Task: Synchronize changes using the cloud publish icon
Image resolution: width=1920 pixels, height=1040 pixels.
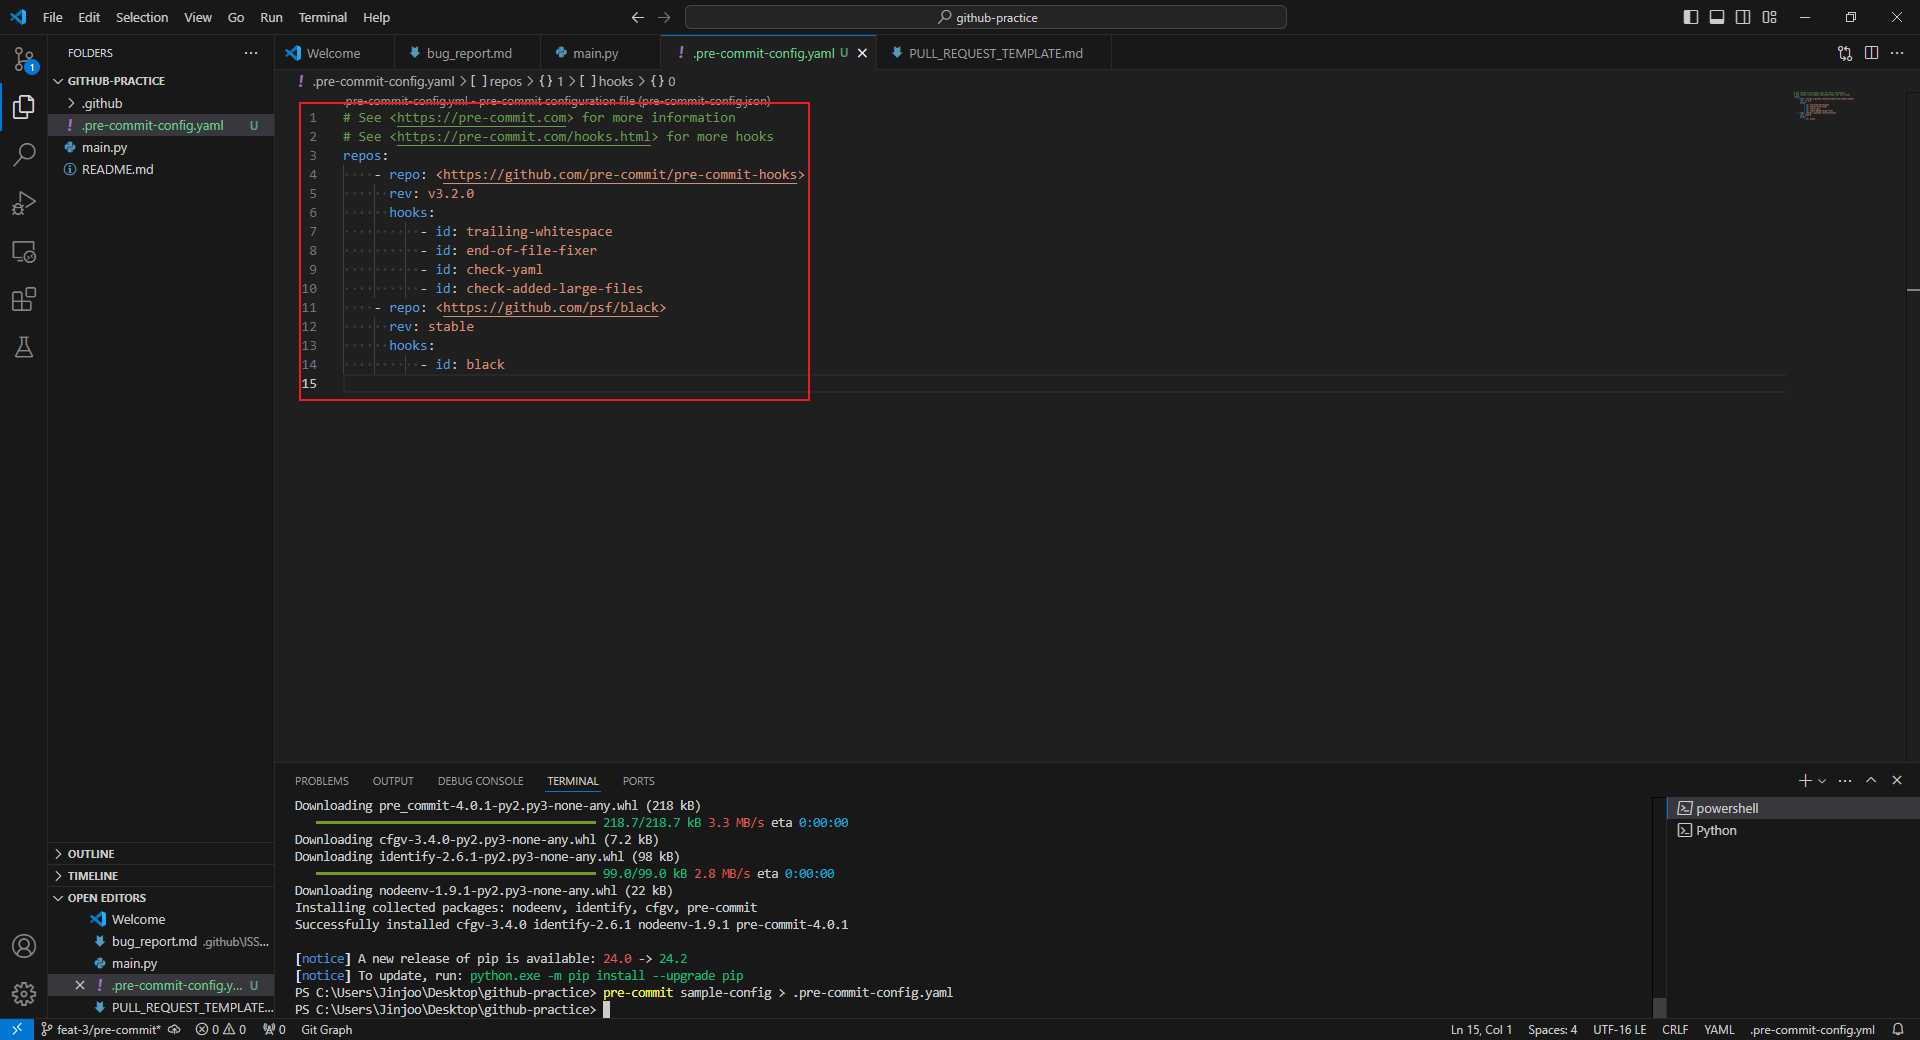Action: tap(174, 1029)
